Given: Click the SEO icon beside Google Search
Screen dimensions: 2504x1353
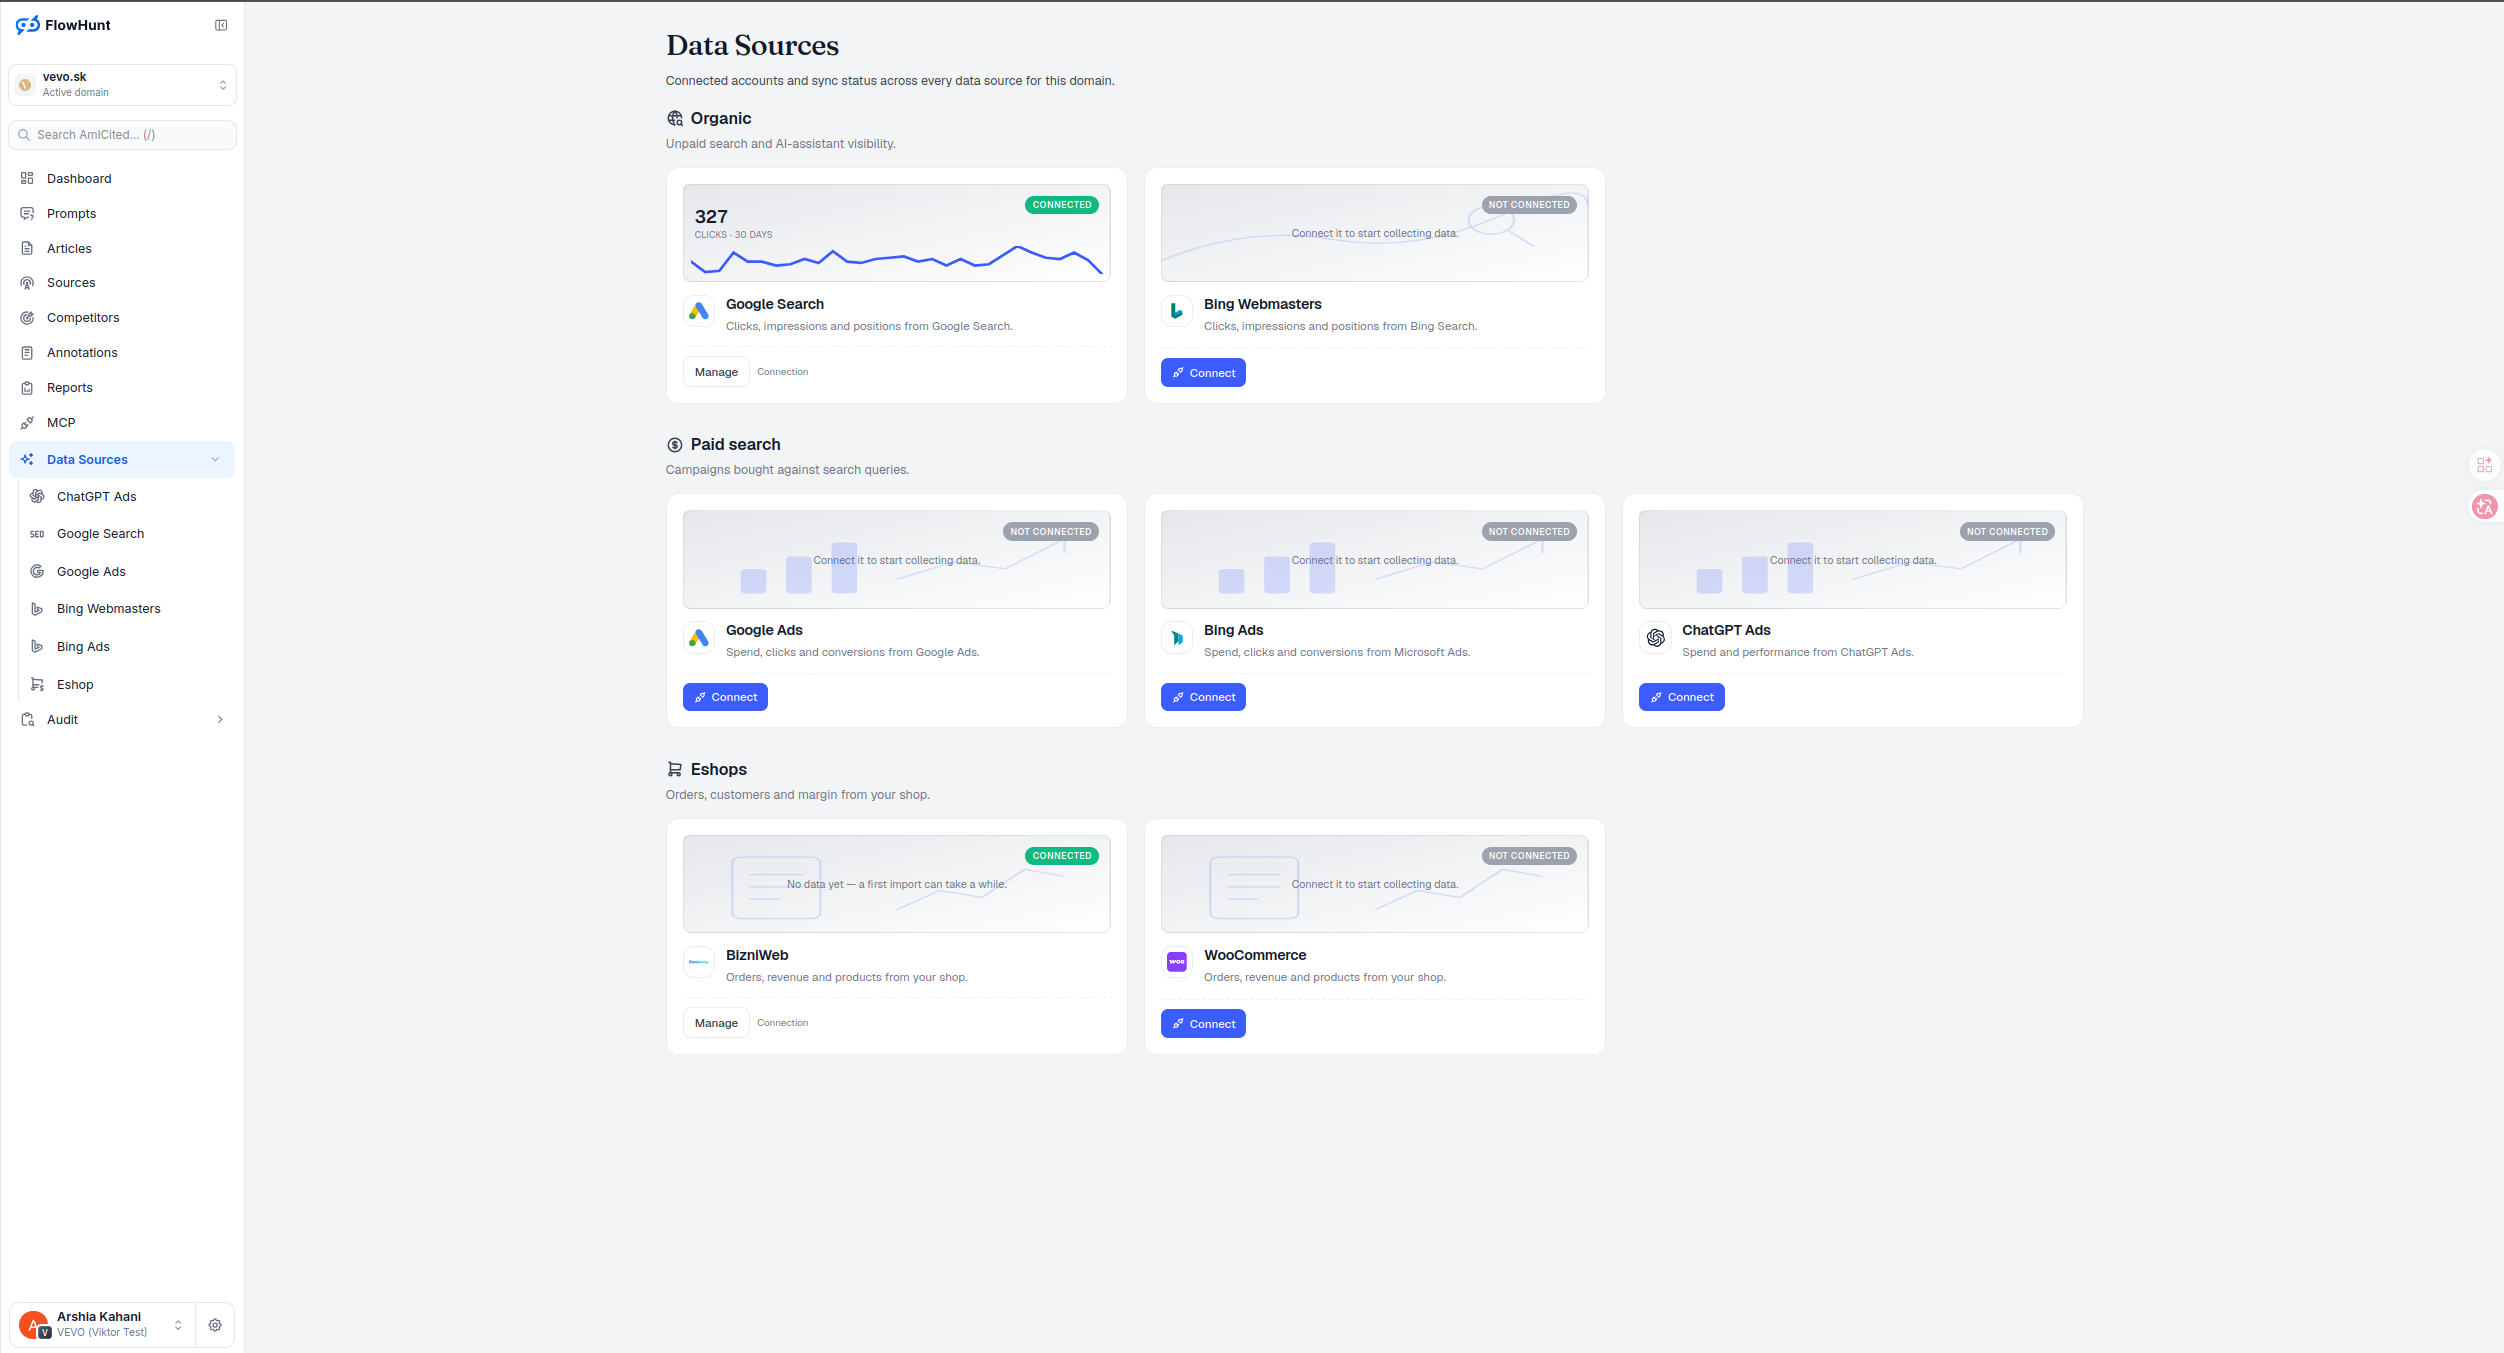Looking at the screenshot, I should point(37,534).
